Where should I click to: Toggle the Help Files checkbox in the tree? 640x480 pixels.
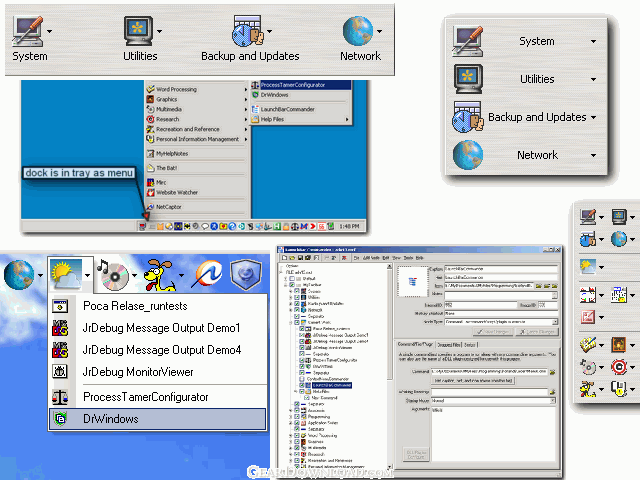click(x=302, y=391)
